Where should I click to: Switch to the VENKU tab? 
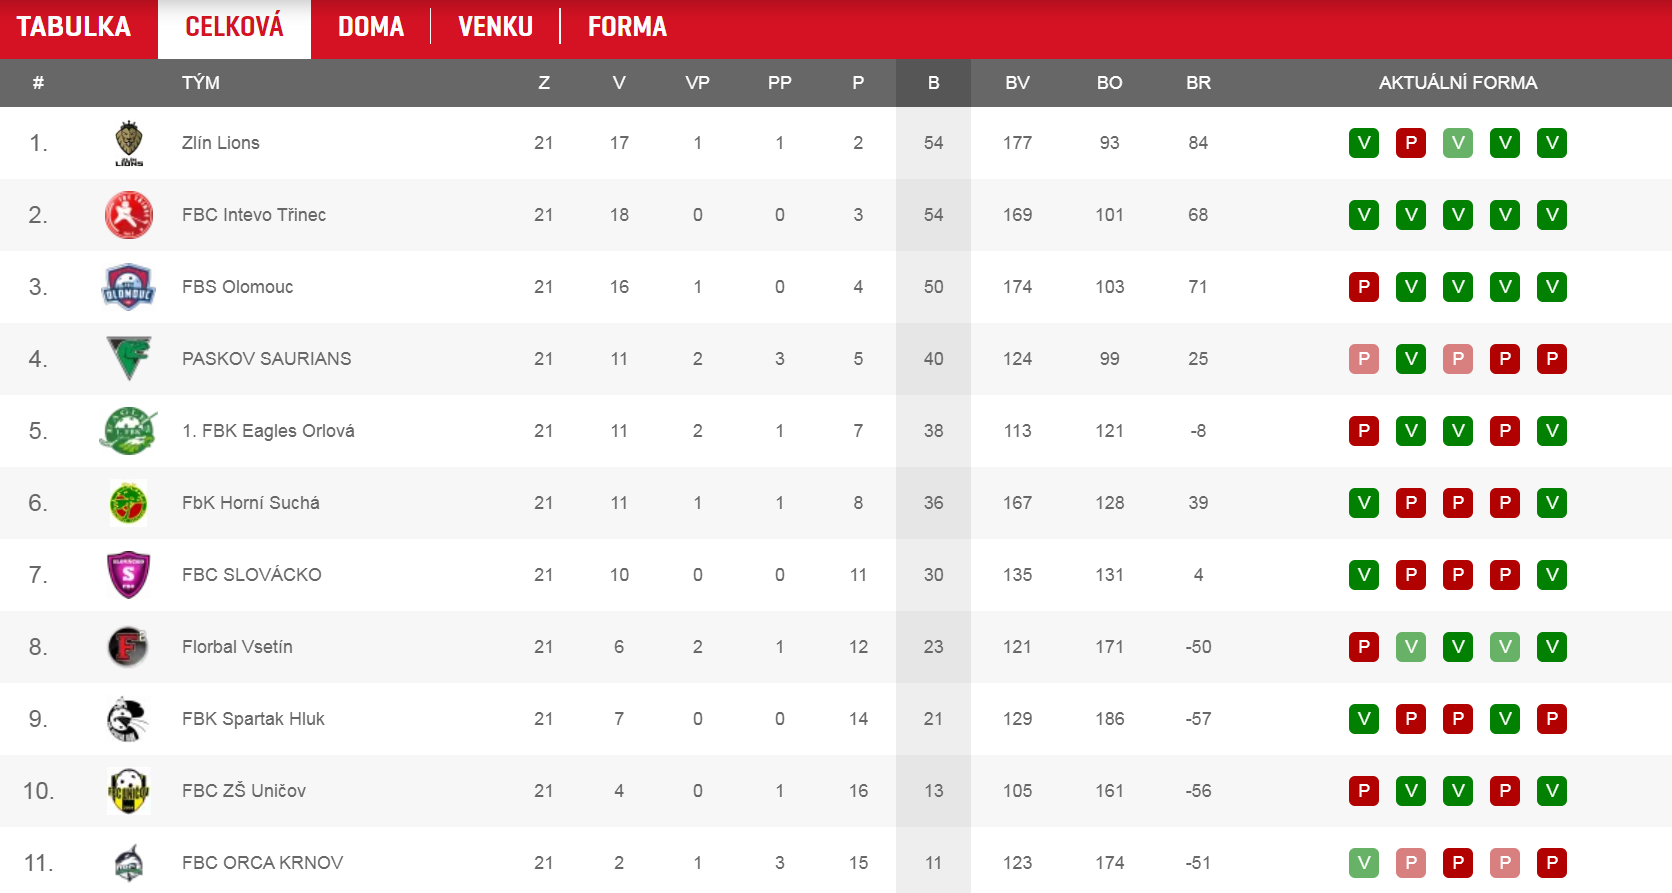[495, 27]
